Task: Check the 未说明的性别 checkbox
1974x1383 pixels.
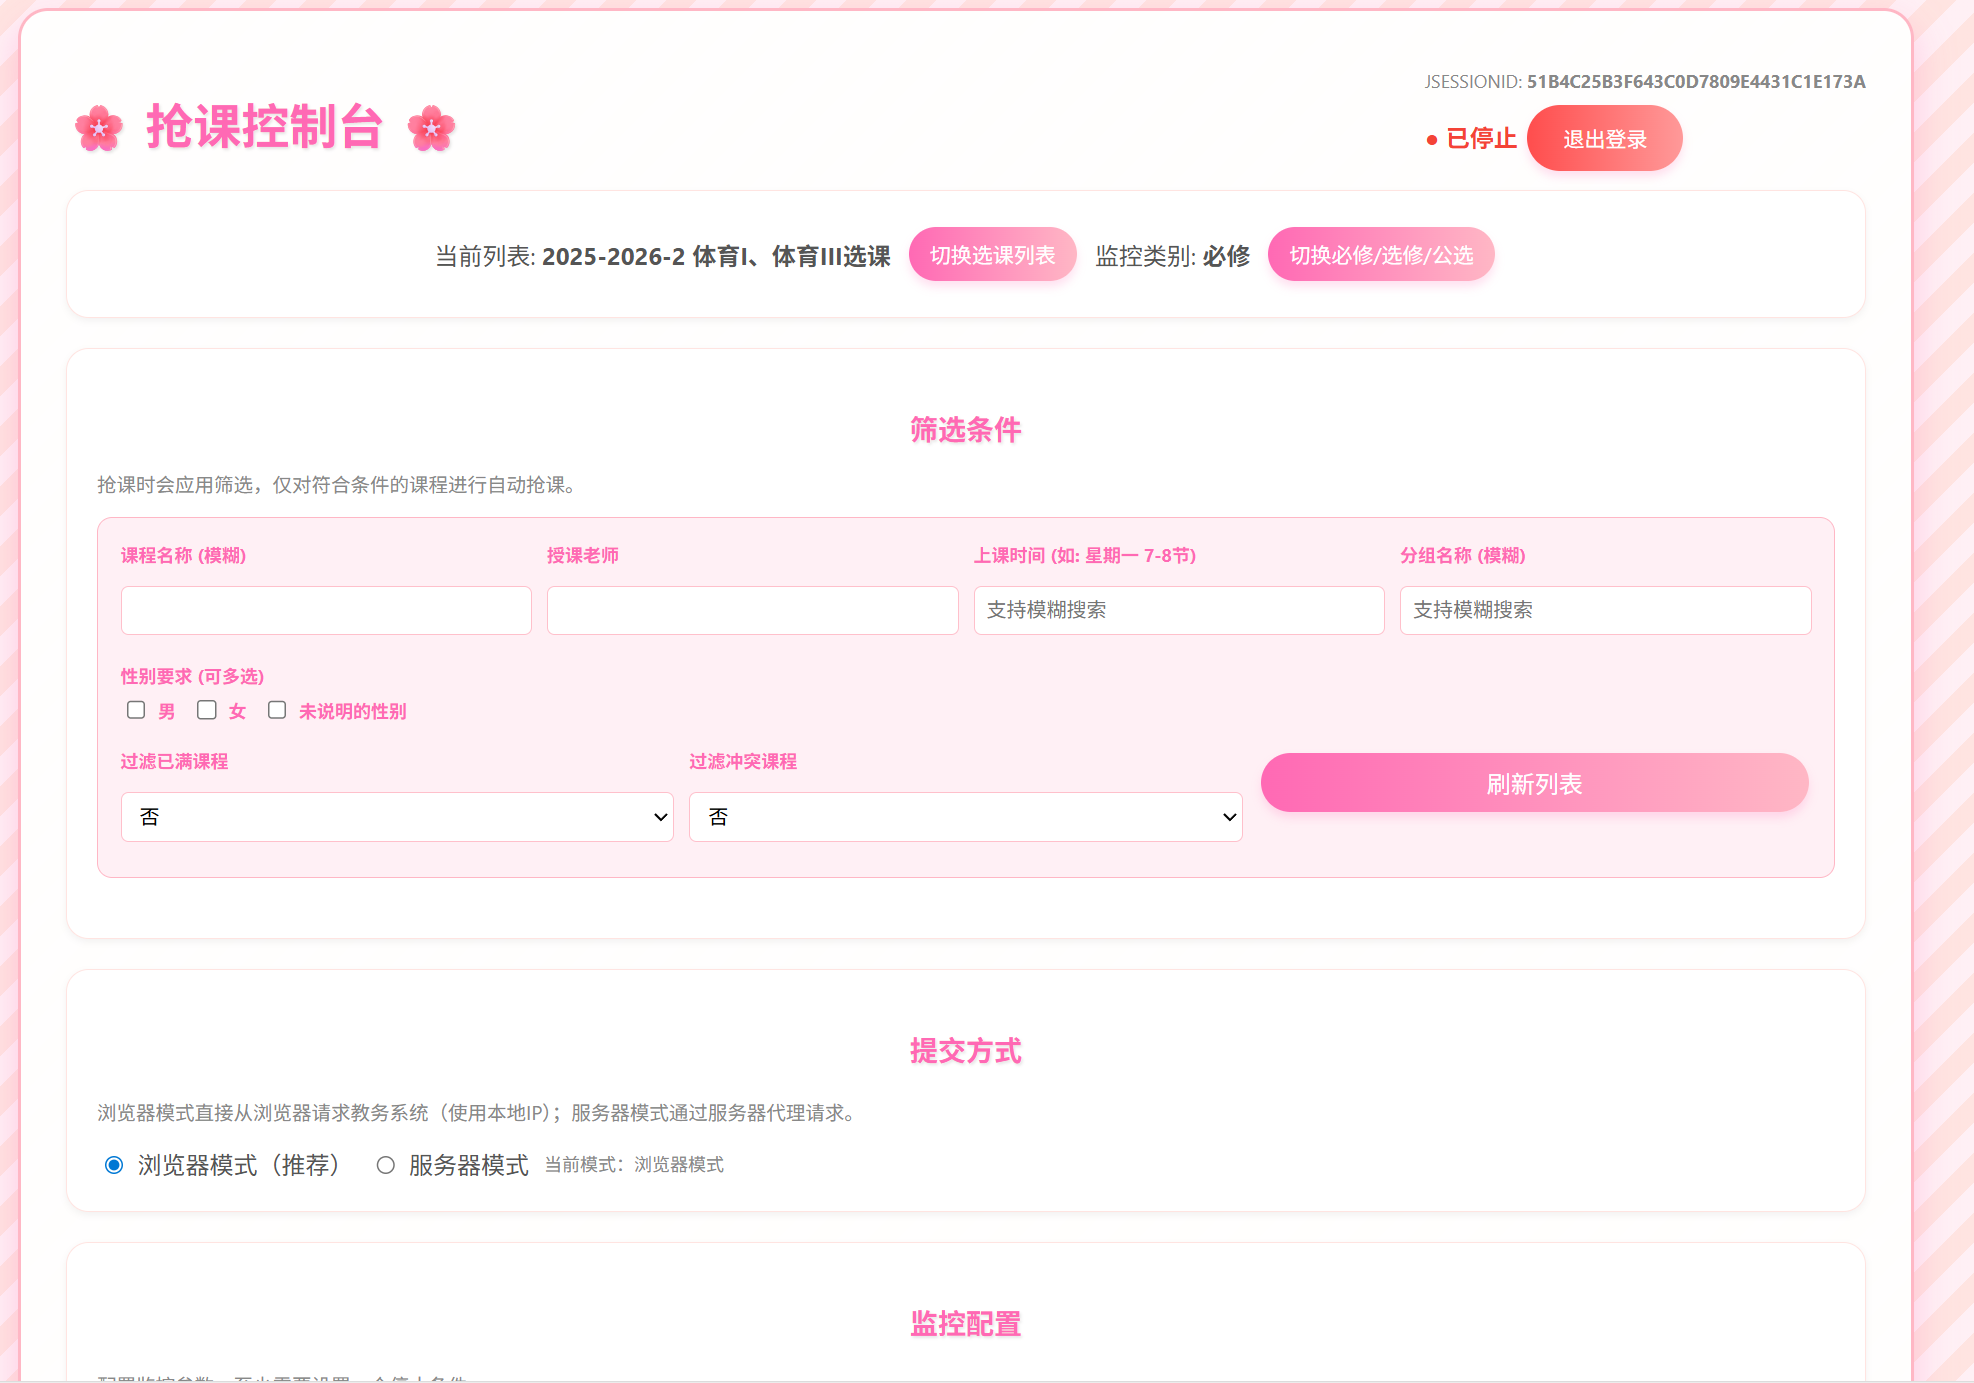Action: (x=277, y=710)
